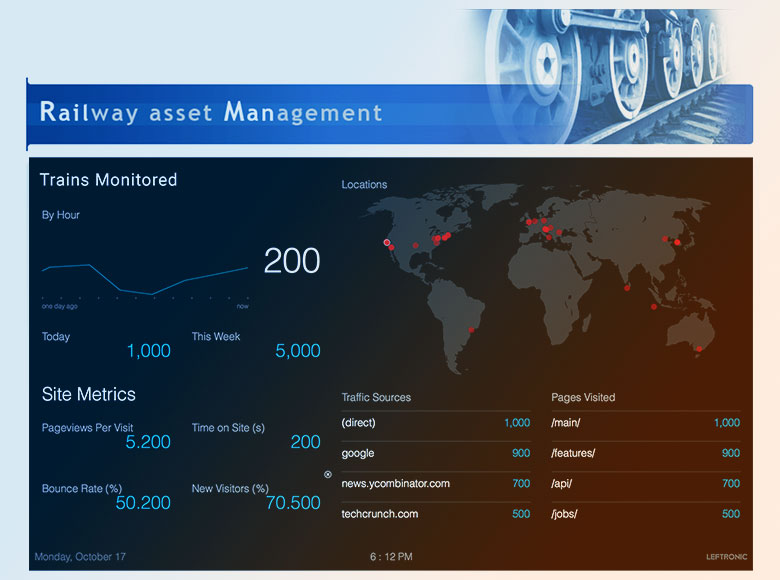
Task: Click the red marker in Australia
Action: pos(699,349)
